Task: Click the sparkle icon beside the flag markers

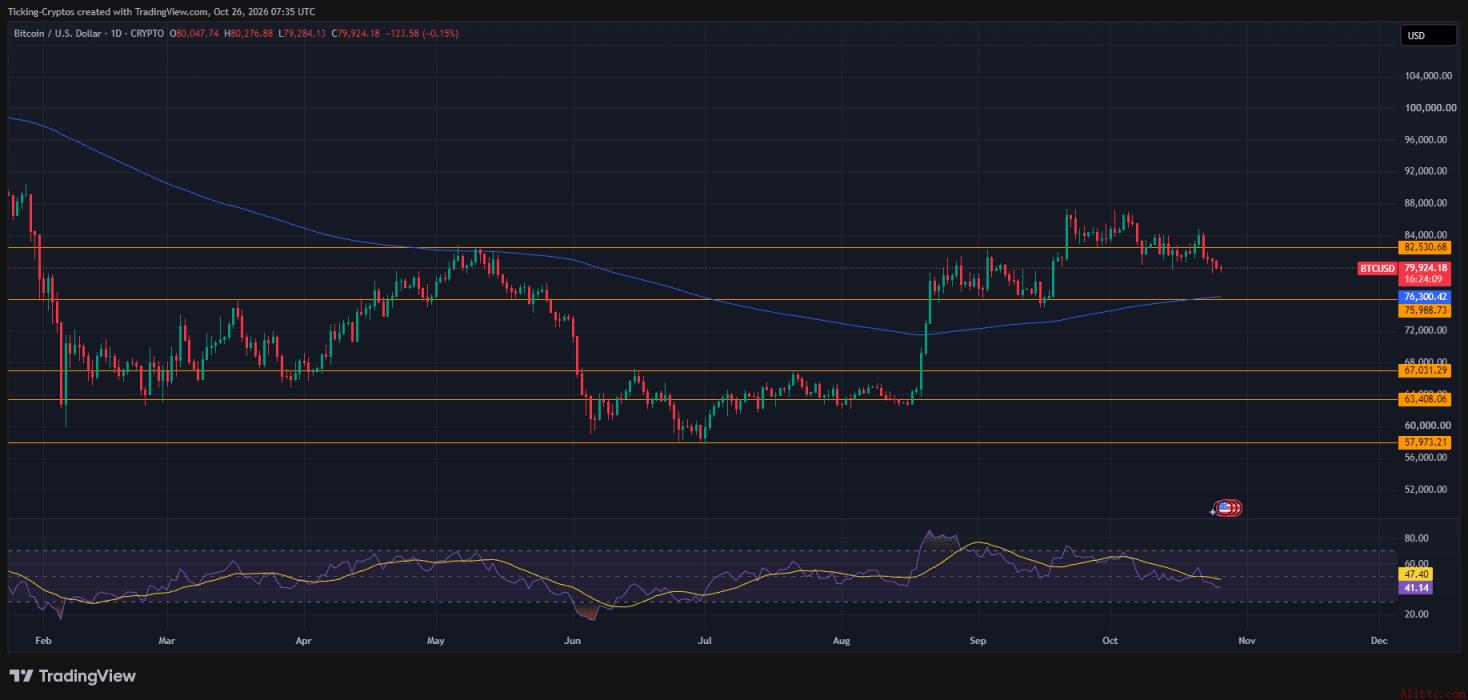Action: pyautogui.click(x=1212, y=511)
